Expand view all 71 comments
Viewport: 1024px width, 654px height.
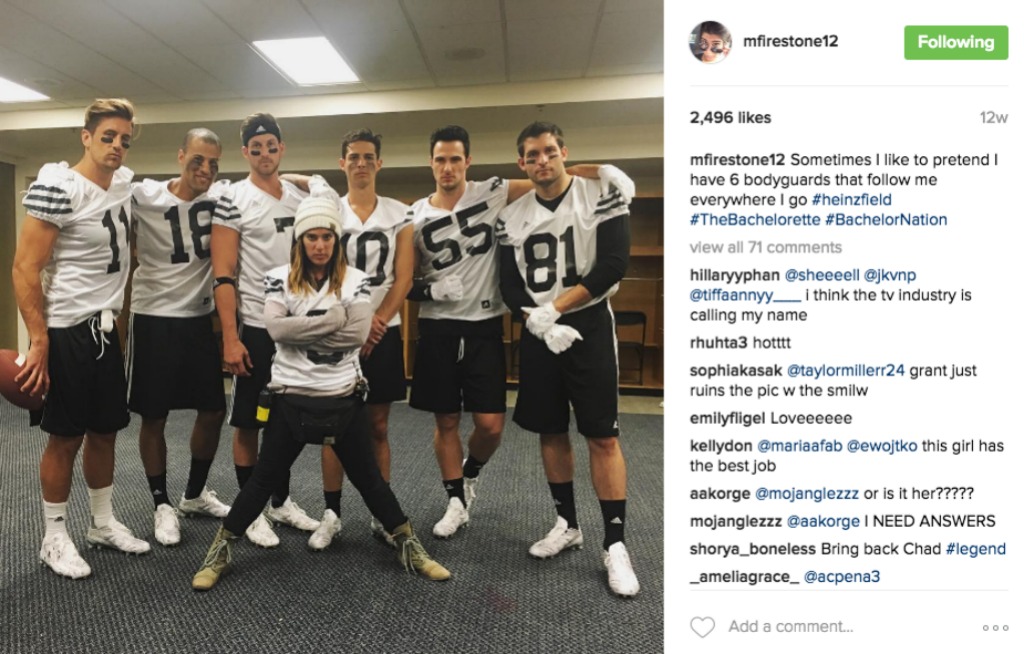pyautogui.click(x=765, y=248)
